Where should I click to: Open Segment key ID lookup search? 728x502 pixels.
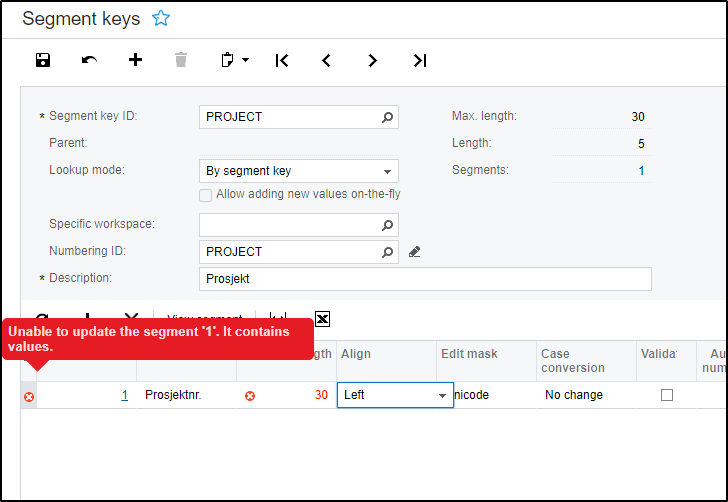387,117
